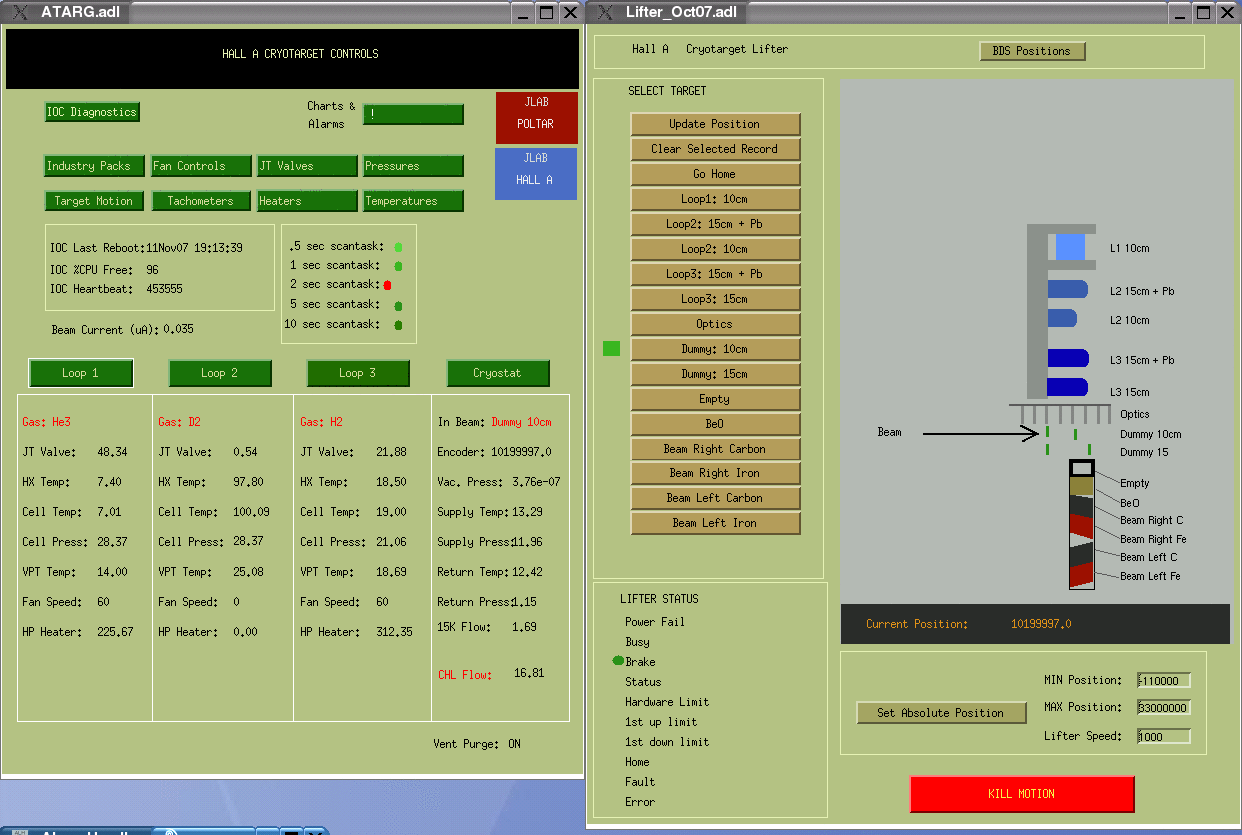Click the MAX Position input field

coord(1164,708)
